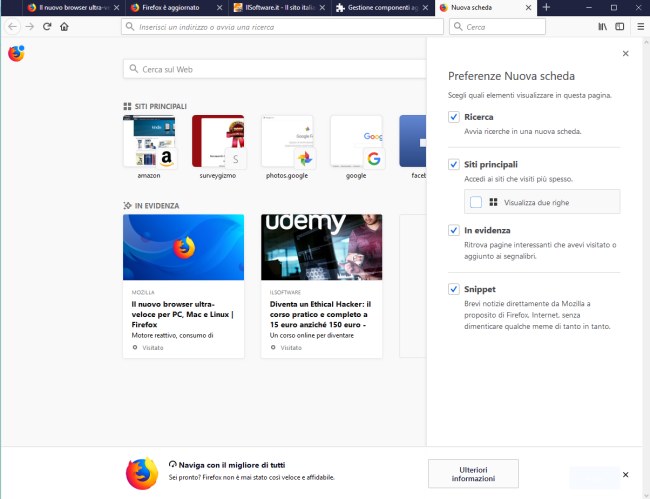Go back with the back arrow
This screenshot has width=650, height=499.
point(12,27)
